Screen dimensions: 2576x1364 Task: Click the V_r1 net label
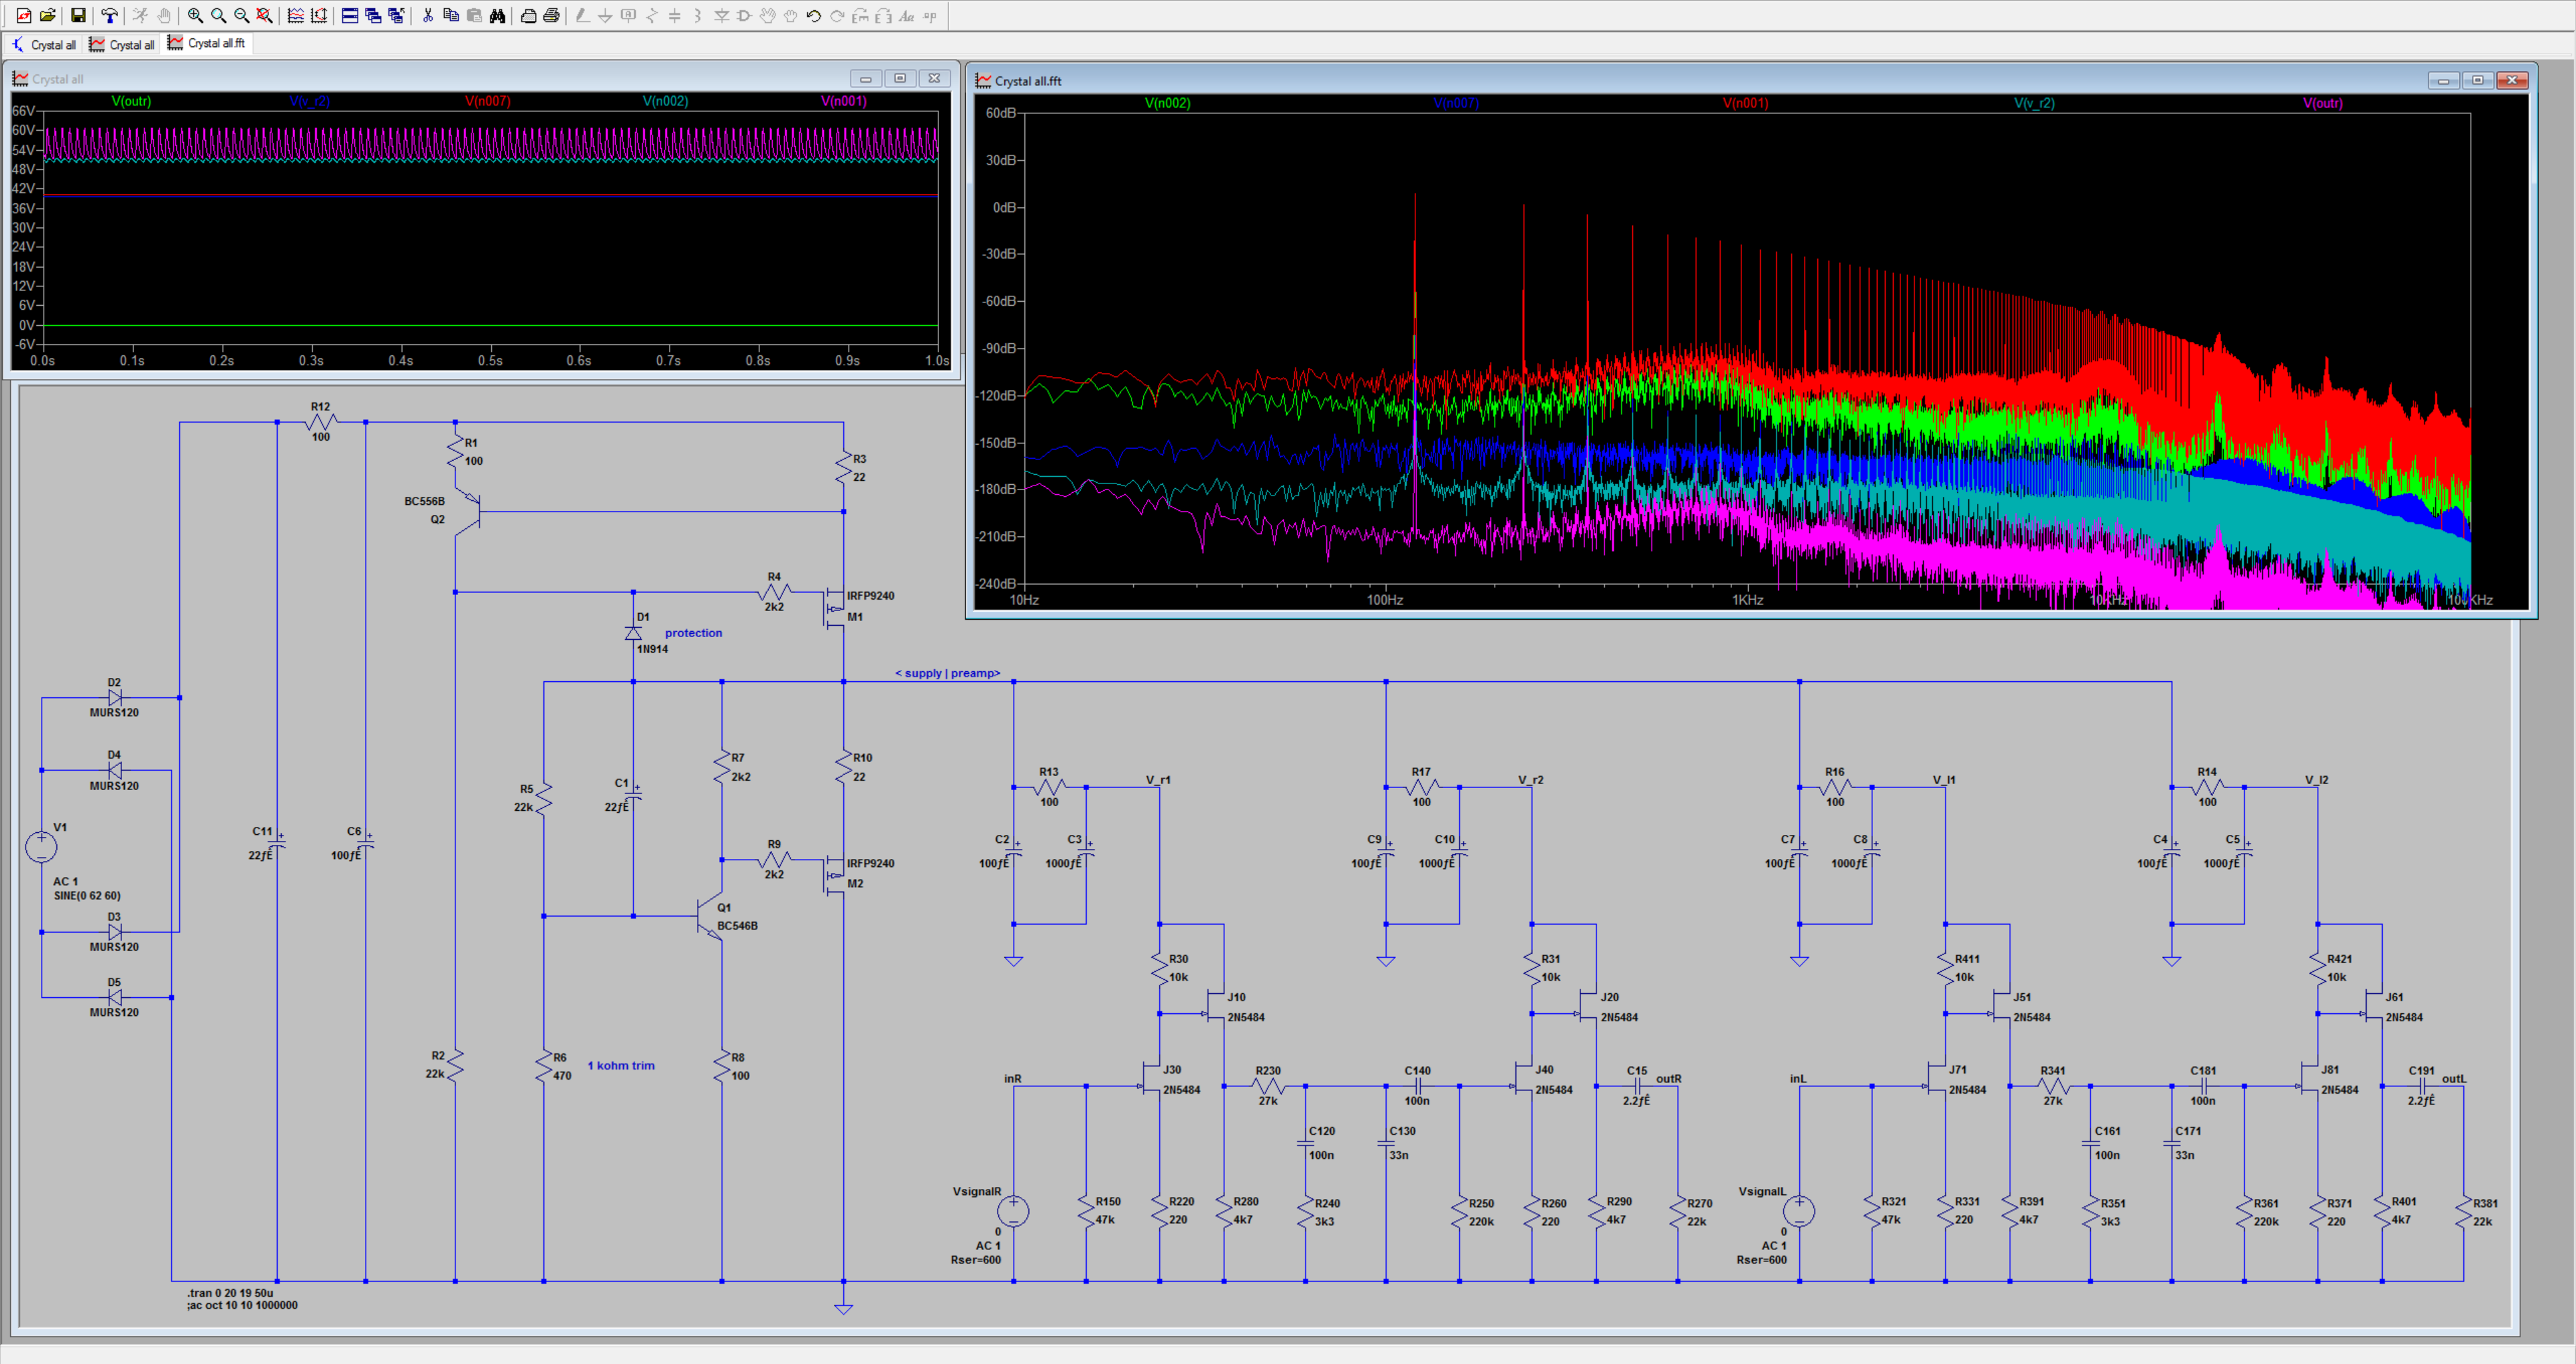point(1158,780)
